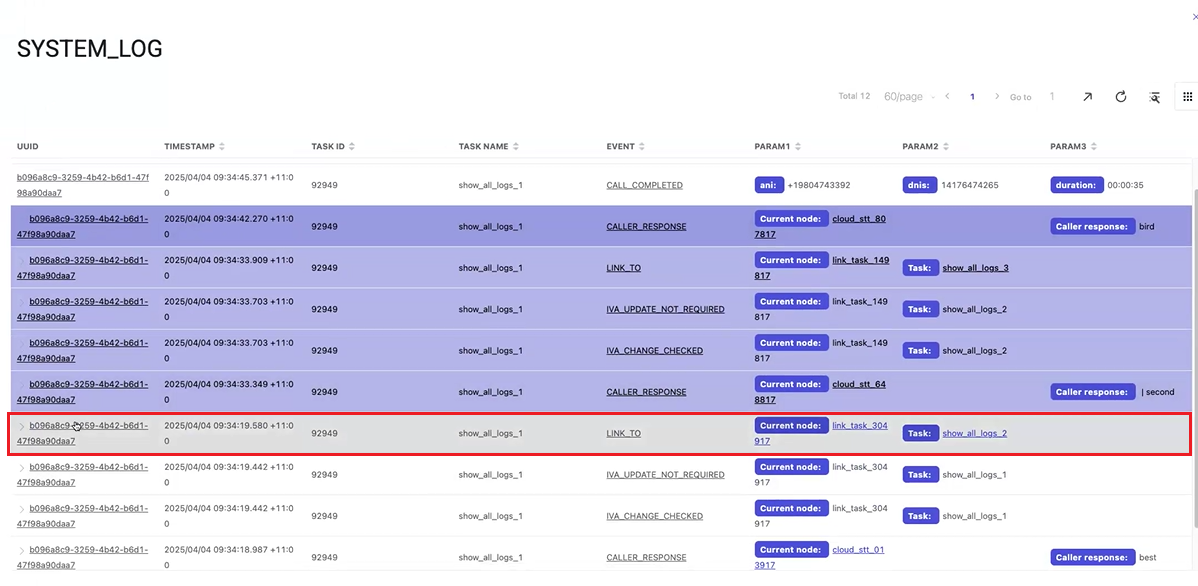
Task: Click the dnis badge in CALL_COMPLETED row
Action: pos(920,185)
